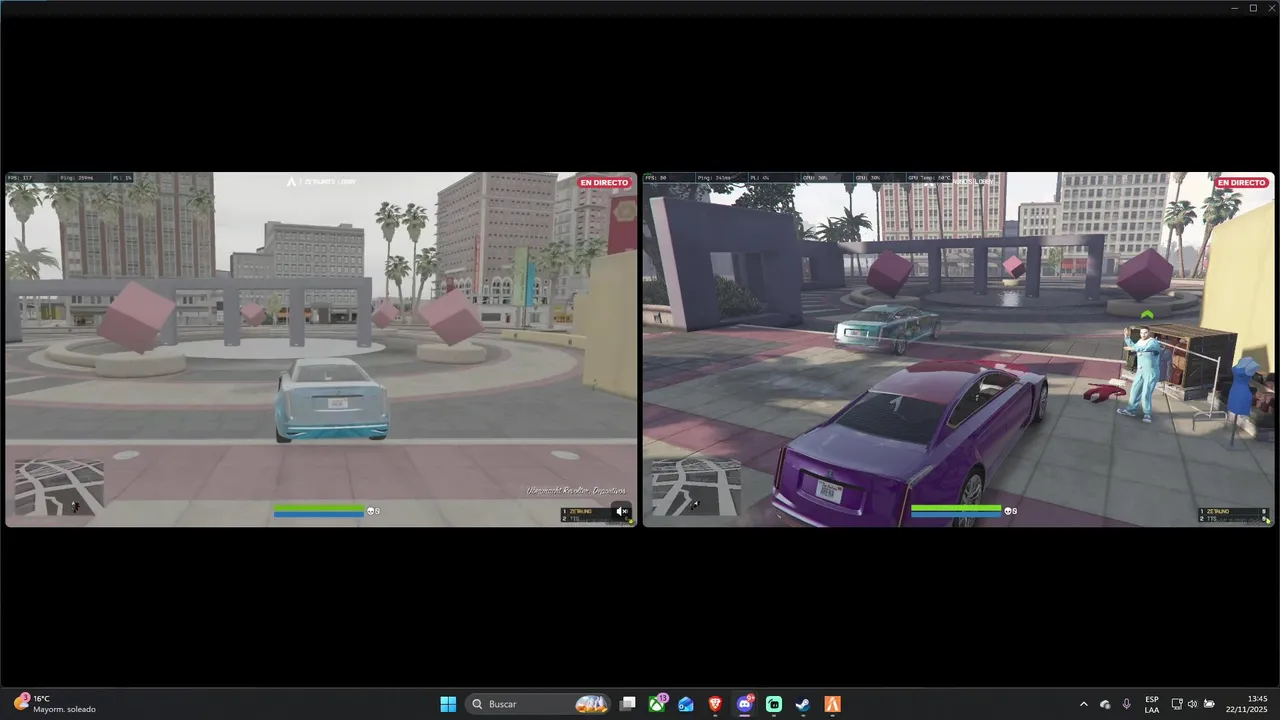Open the Discord app in the taskbar

click(745, 704)
